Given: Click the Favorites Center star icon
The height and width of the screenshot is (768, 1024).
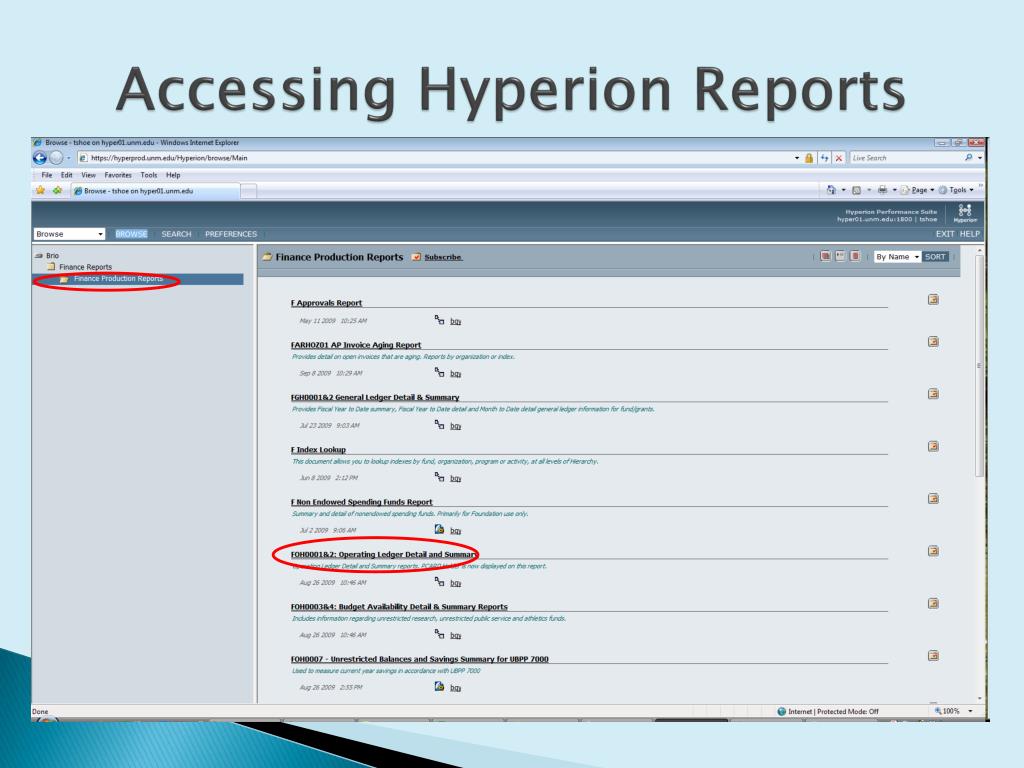Looking at the screenshot, I should [x=40, y=191].
